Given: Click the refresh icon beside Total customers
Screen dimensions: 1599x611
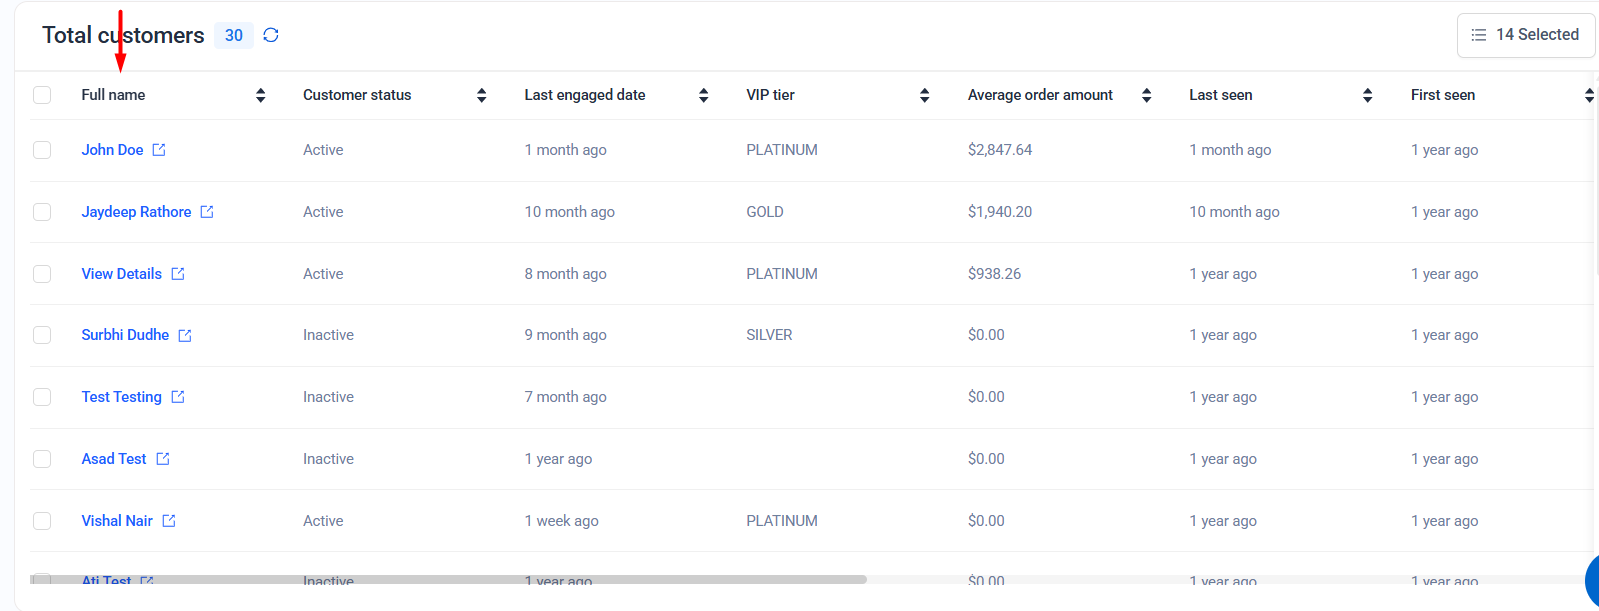Looking at the screenshot, I should pyautogui.click(x=271, y=35).
